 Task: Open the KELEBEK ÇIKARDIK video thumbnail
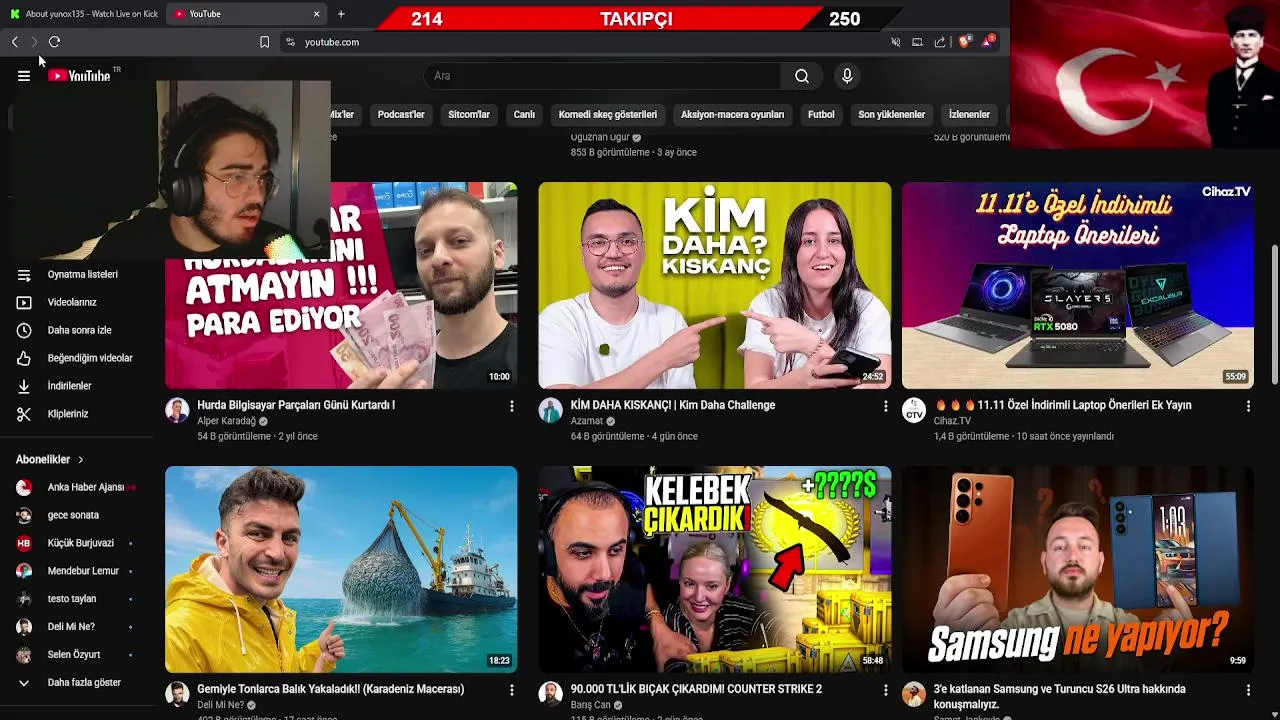[714, 569]
